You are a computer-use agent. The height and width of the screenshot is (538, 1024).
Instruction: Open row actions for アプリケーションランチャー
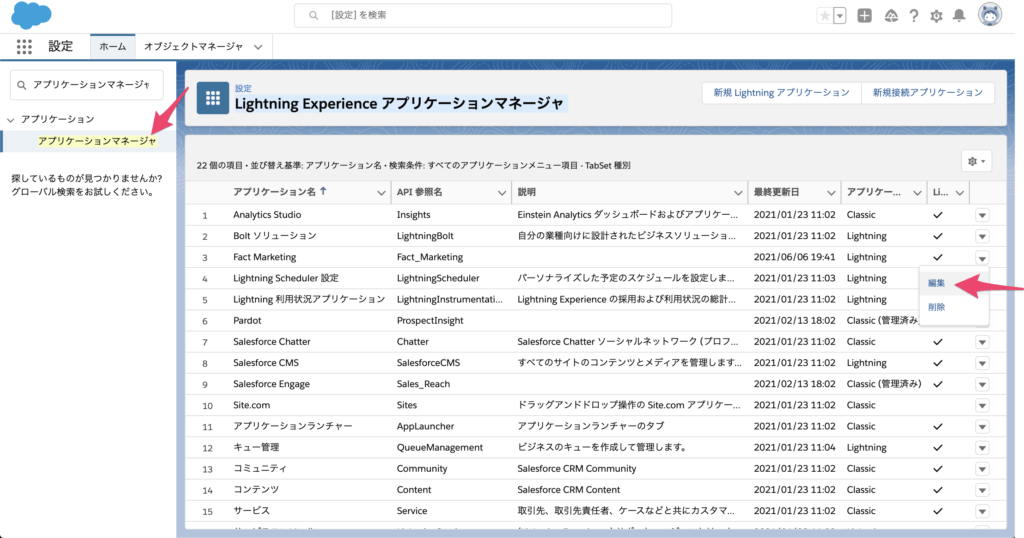982,426
